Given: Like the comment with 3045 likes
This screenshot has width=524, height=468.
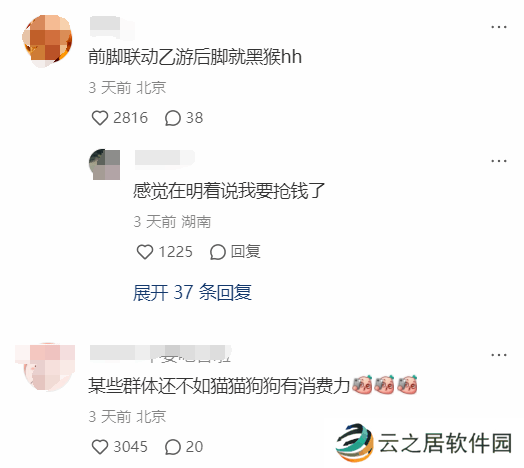Looking at the screenshot, I should click(x=100, y=447).
